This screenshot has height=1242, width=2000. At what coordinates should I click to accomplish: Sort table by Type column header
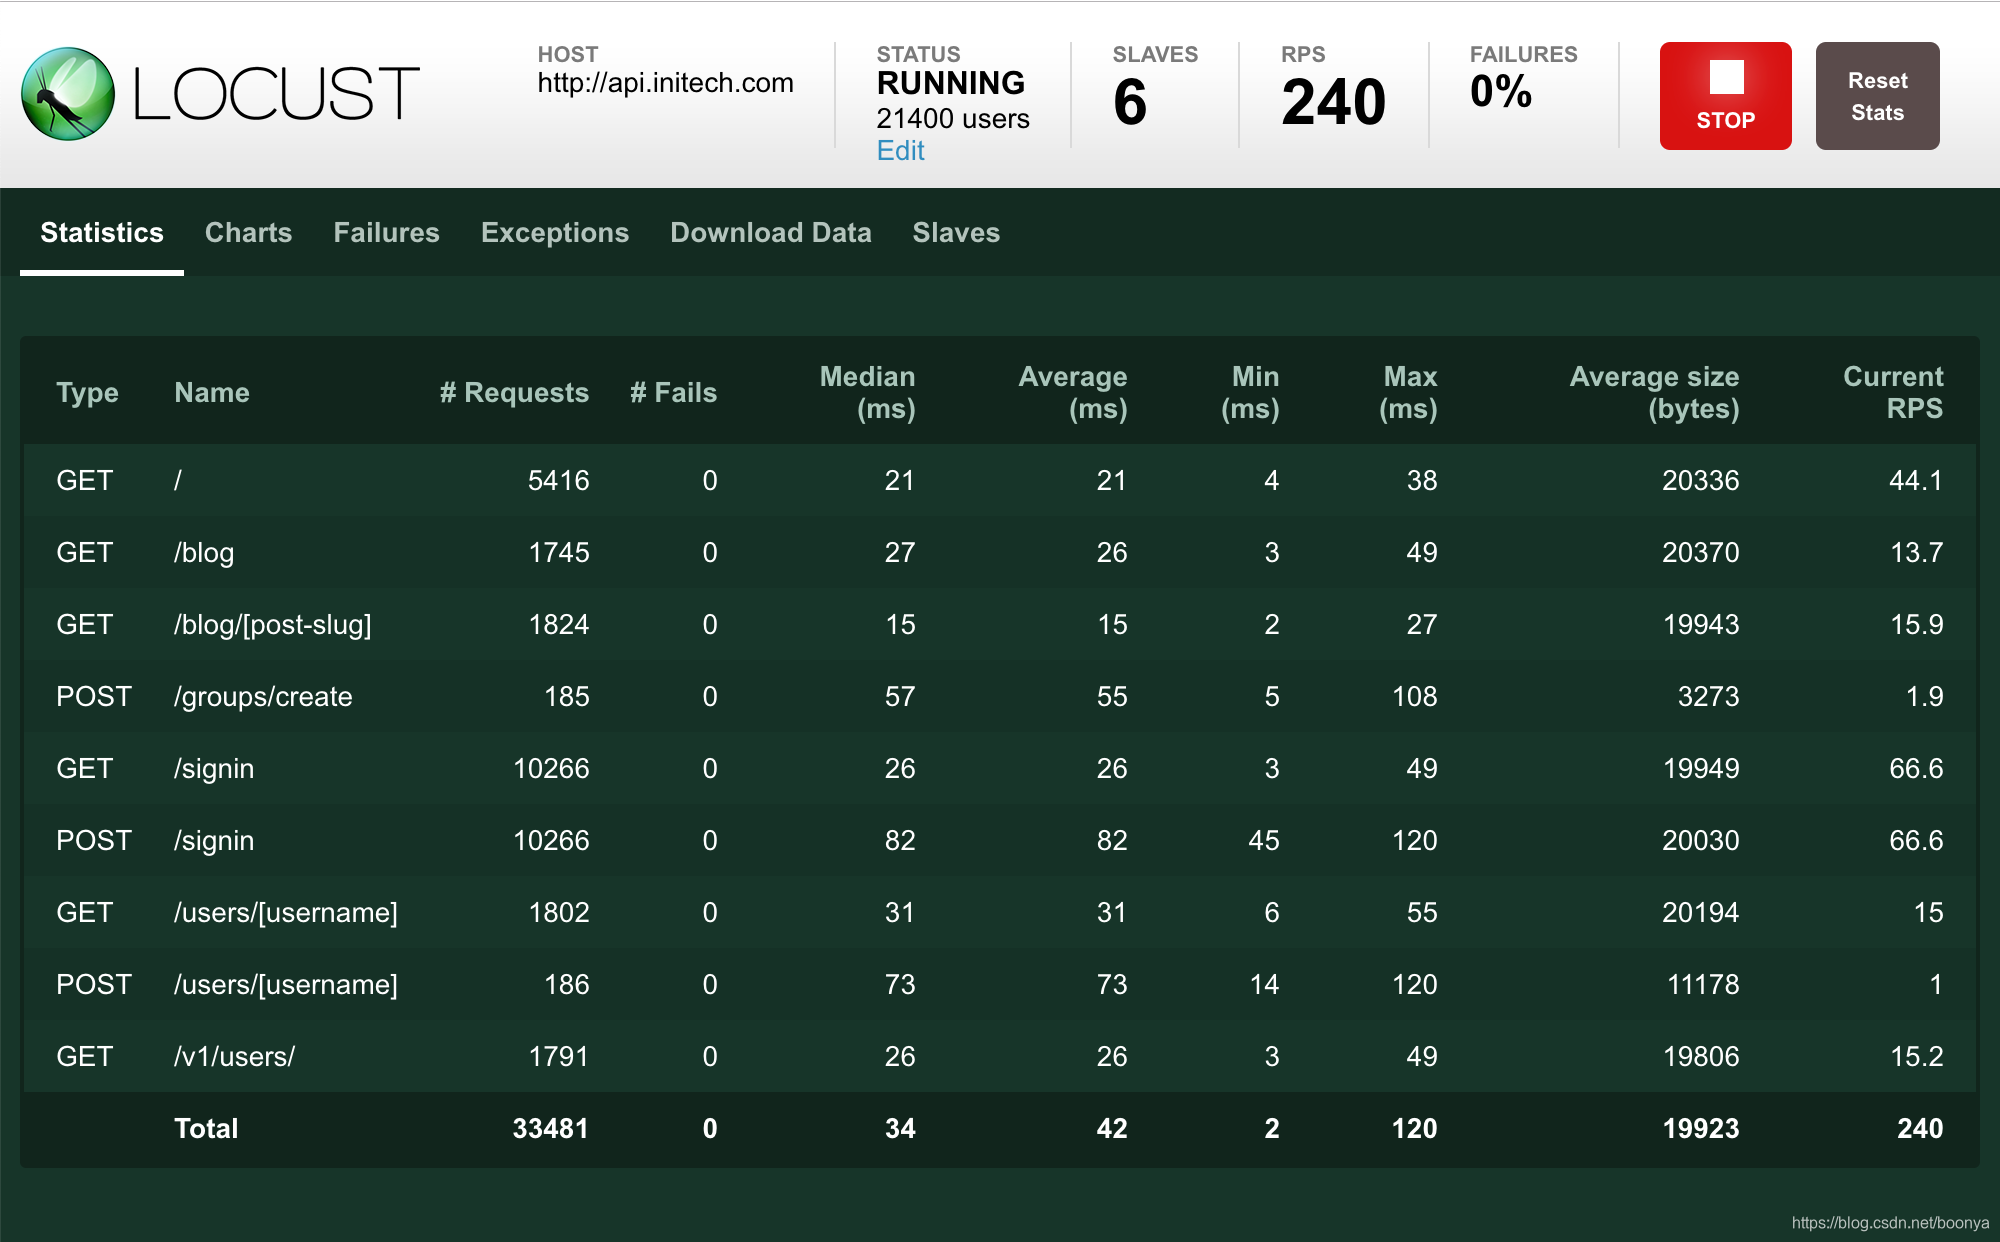coord(87,393)
